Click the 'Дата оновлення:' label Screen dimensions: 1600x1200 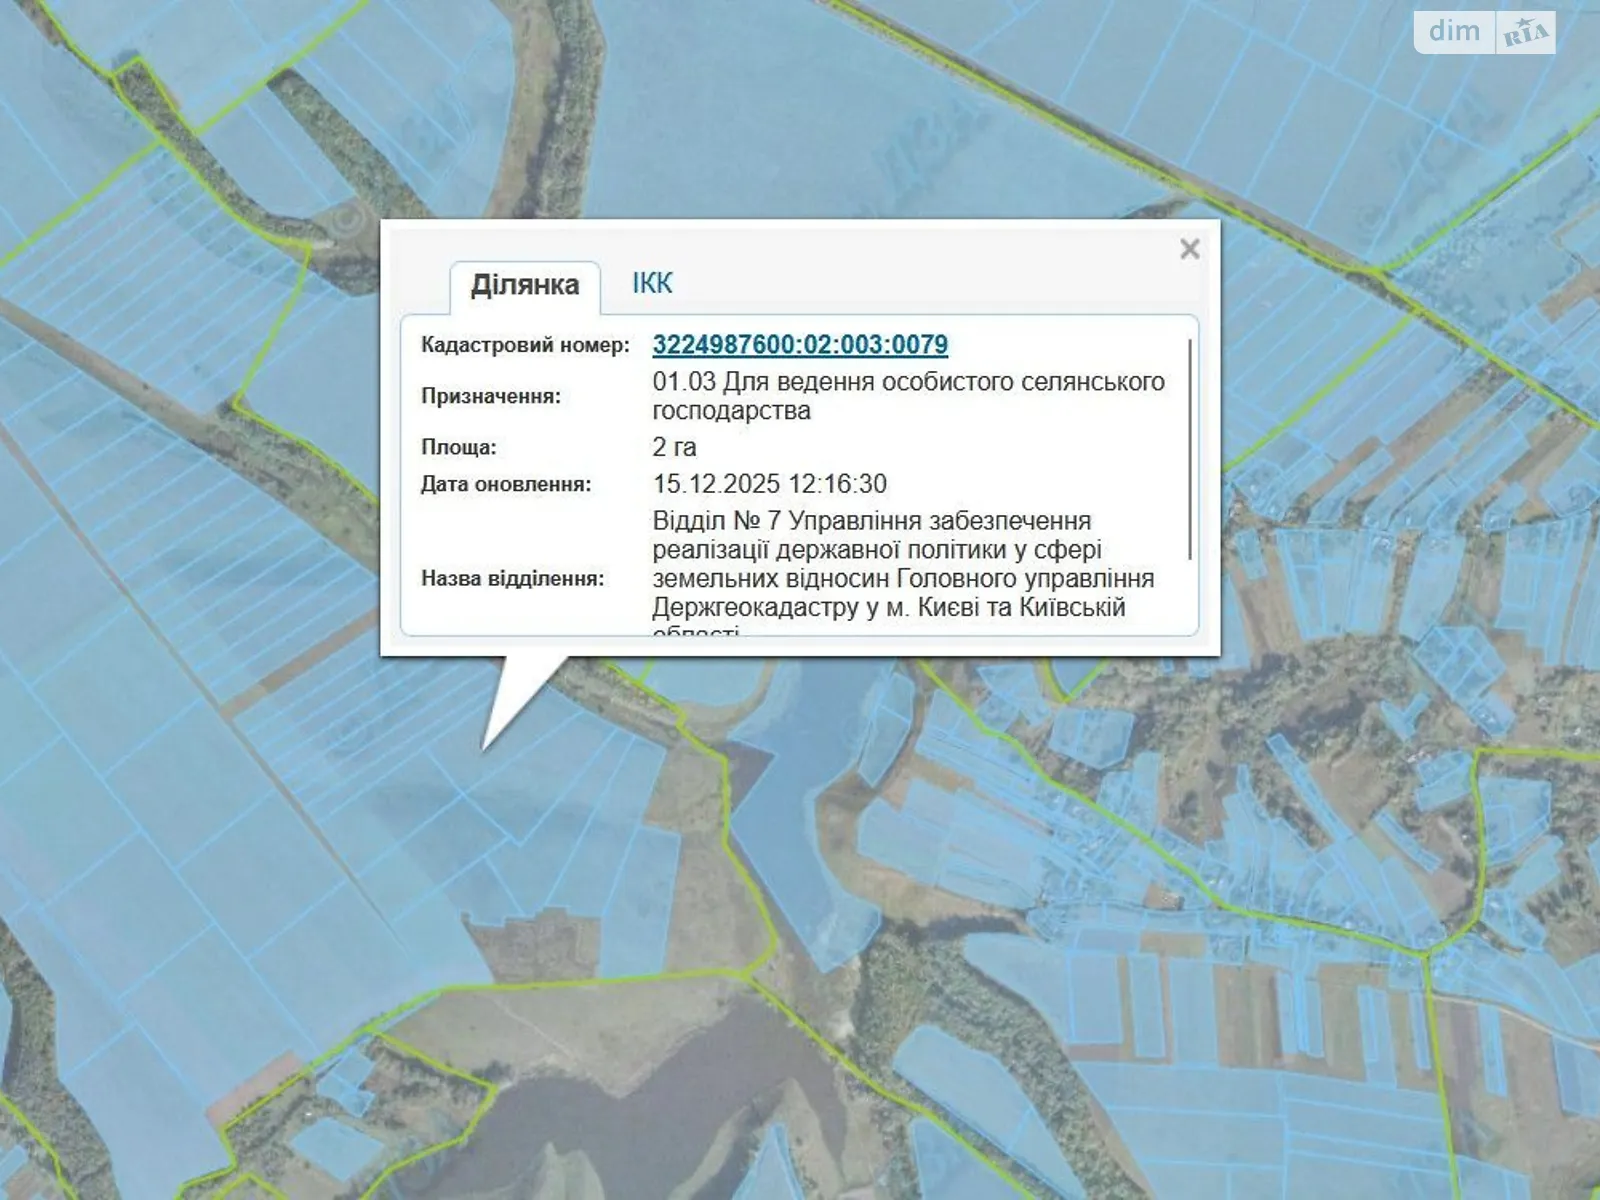506,484
